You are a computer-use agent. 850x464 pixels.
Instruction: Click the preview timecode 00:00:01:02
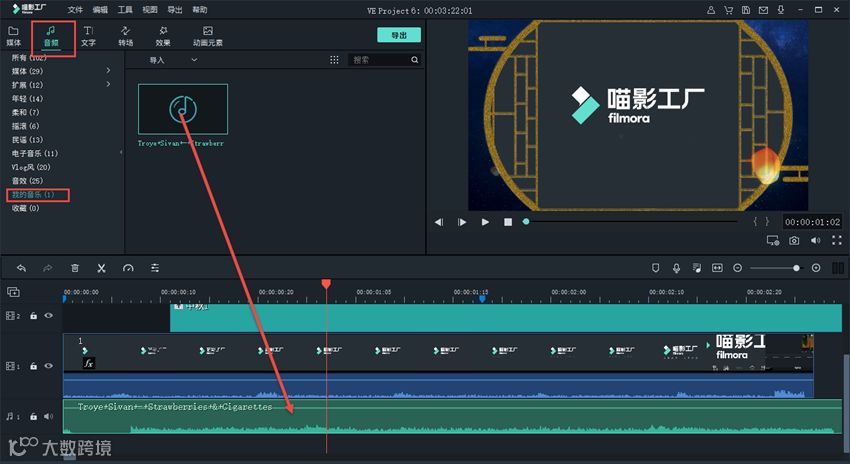coord(812,222)
